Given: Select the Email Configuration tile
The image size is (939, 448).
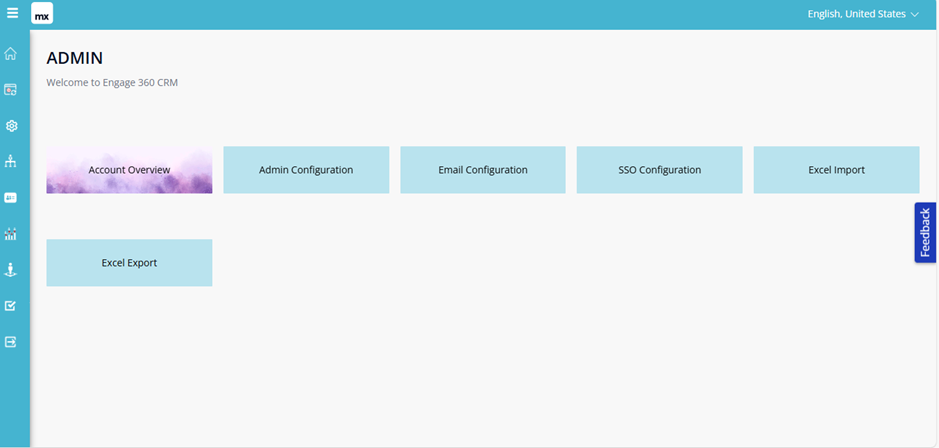Looking at the screenshot, I should 483,170.
